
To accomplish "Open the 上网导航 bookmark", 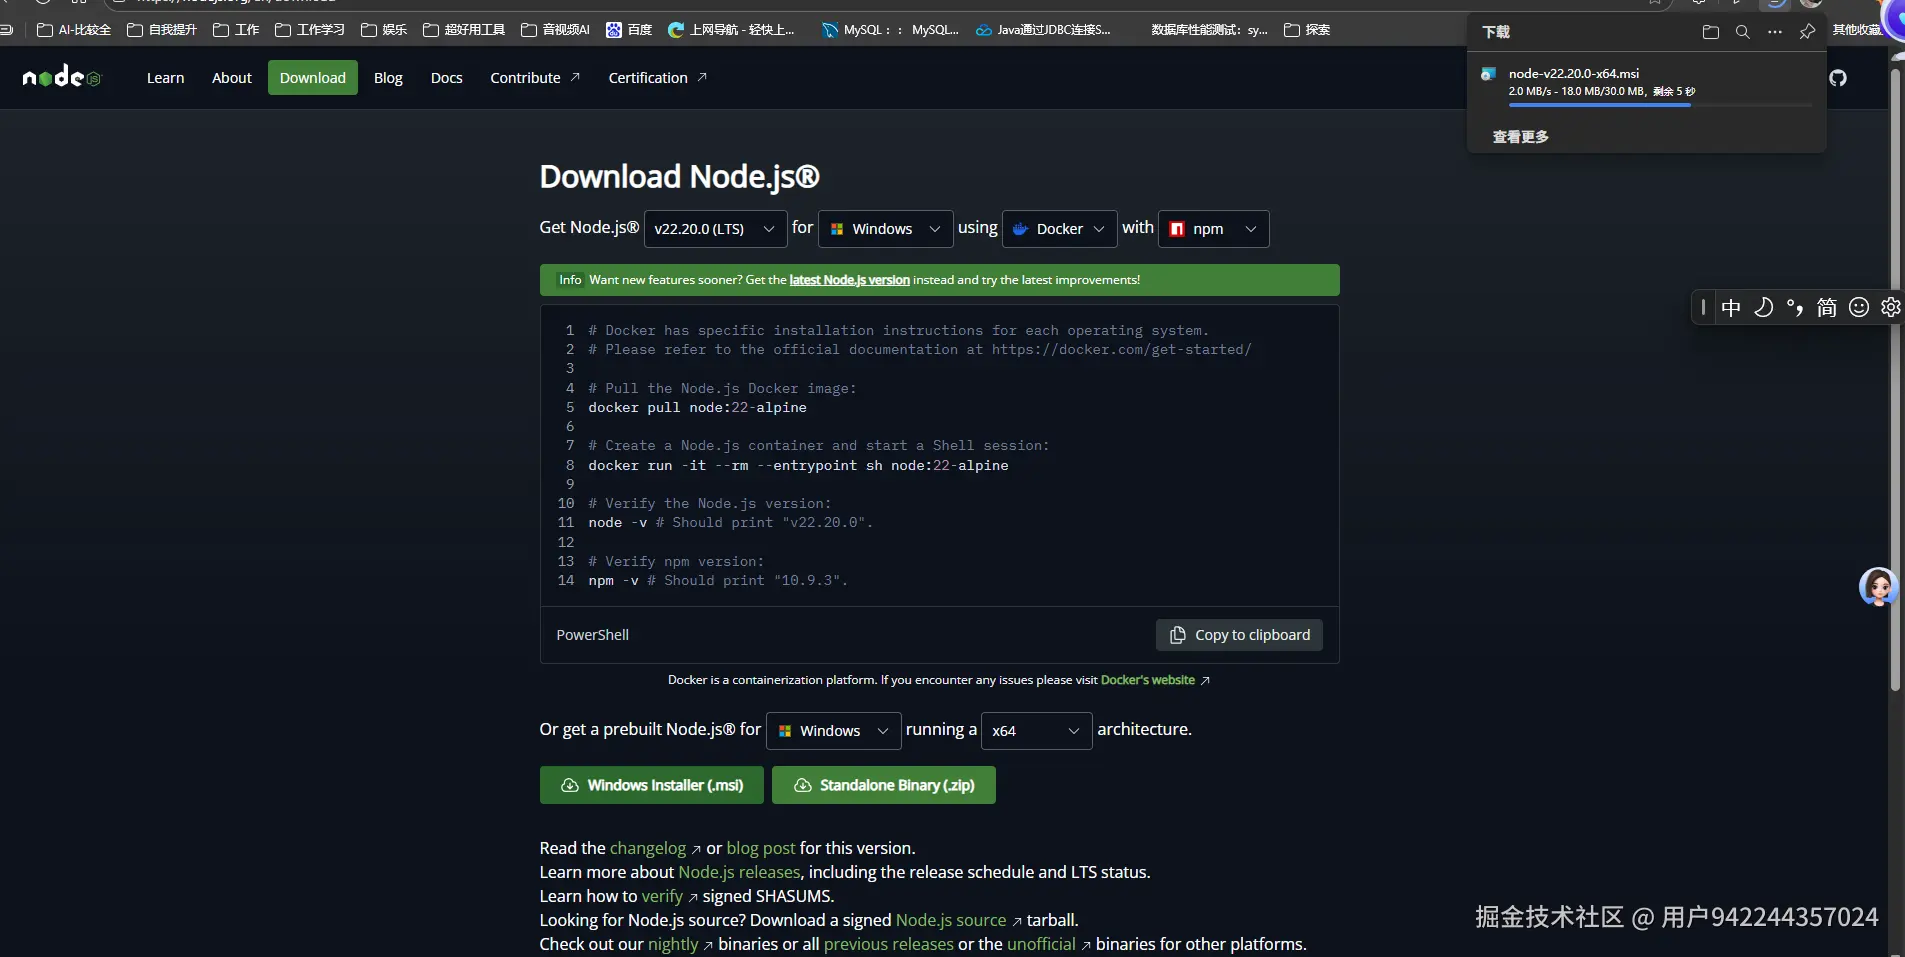I will point(731,30).
